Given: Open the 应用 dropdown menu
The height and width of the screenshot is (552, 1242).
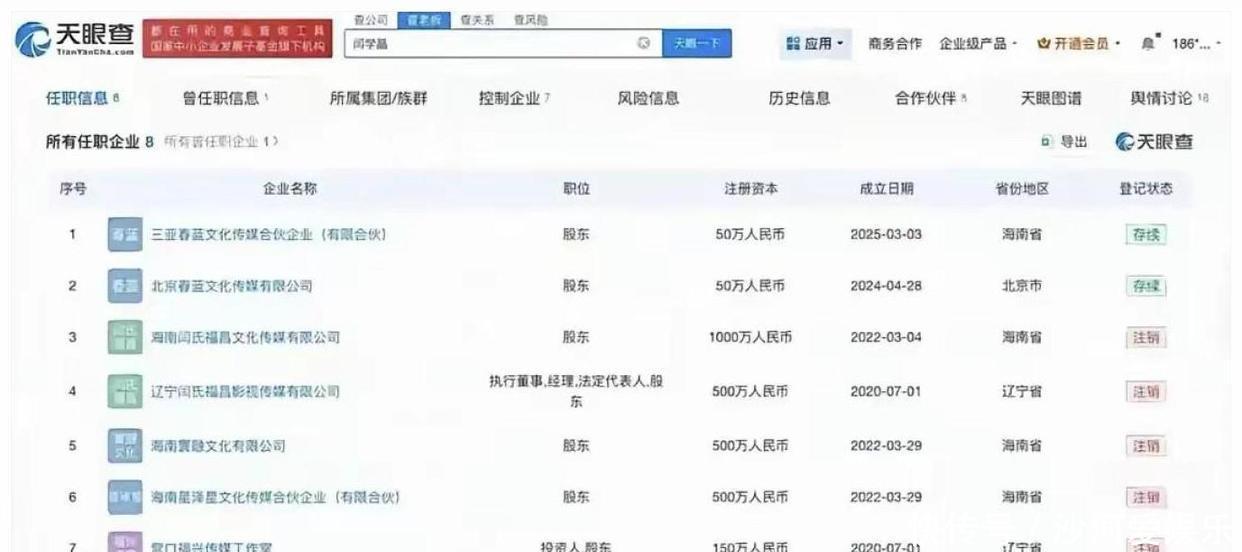Looking at the screenshot, I should pos(816,44).
